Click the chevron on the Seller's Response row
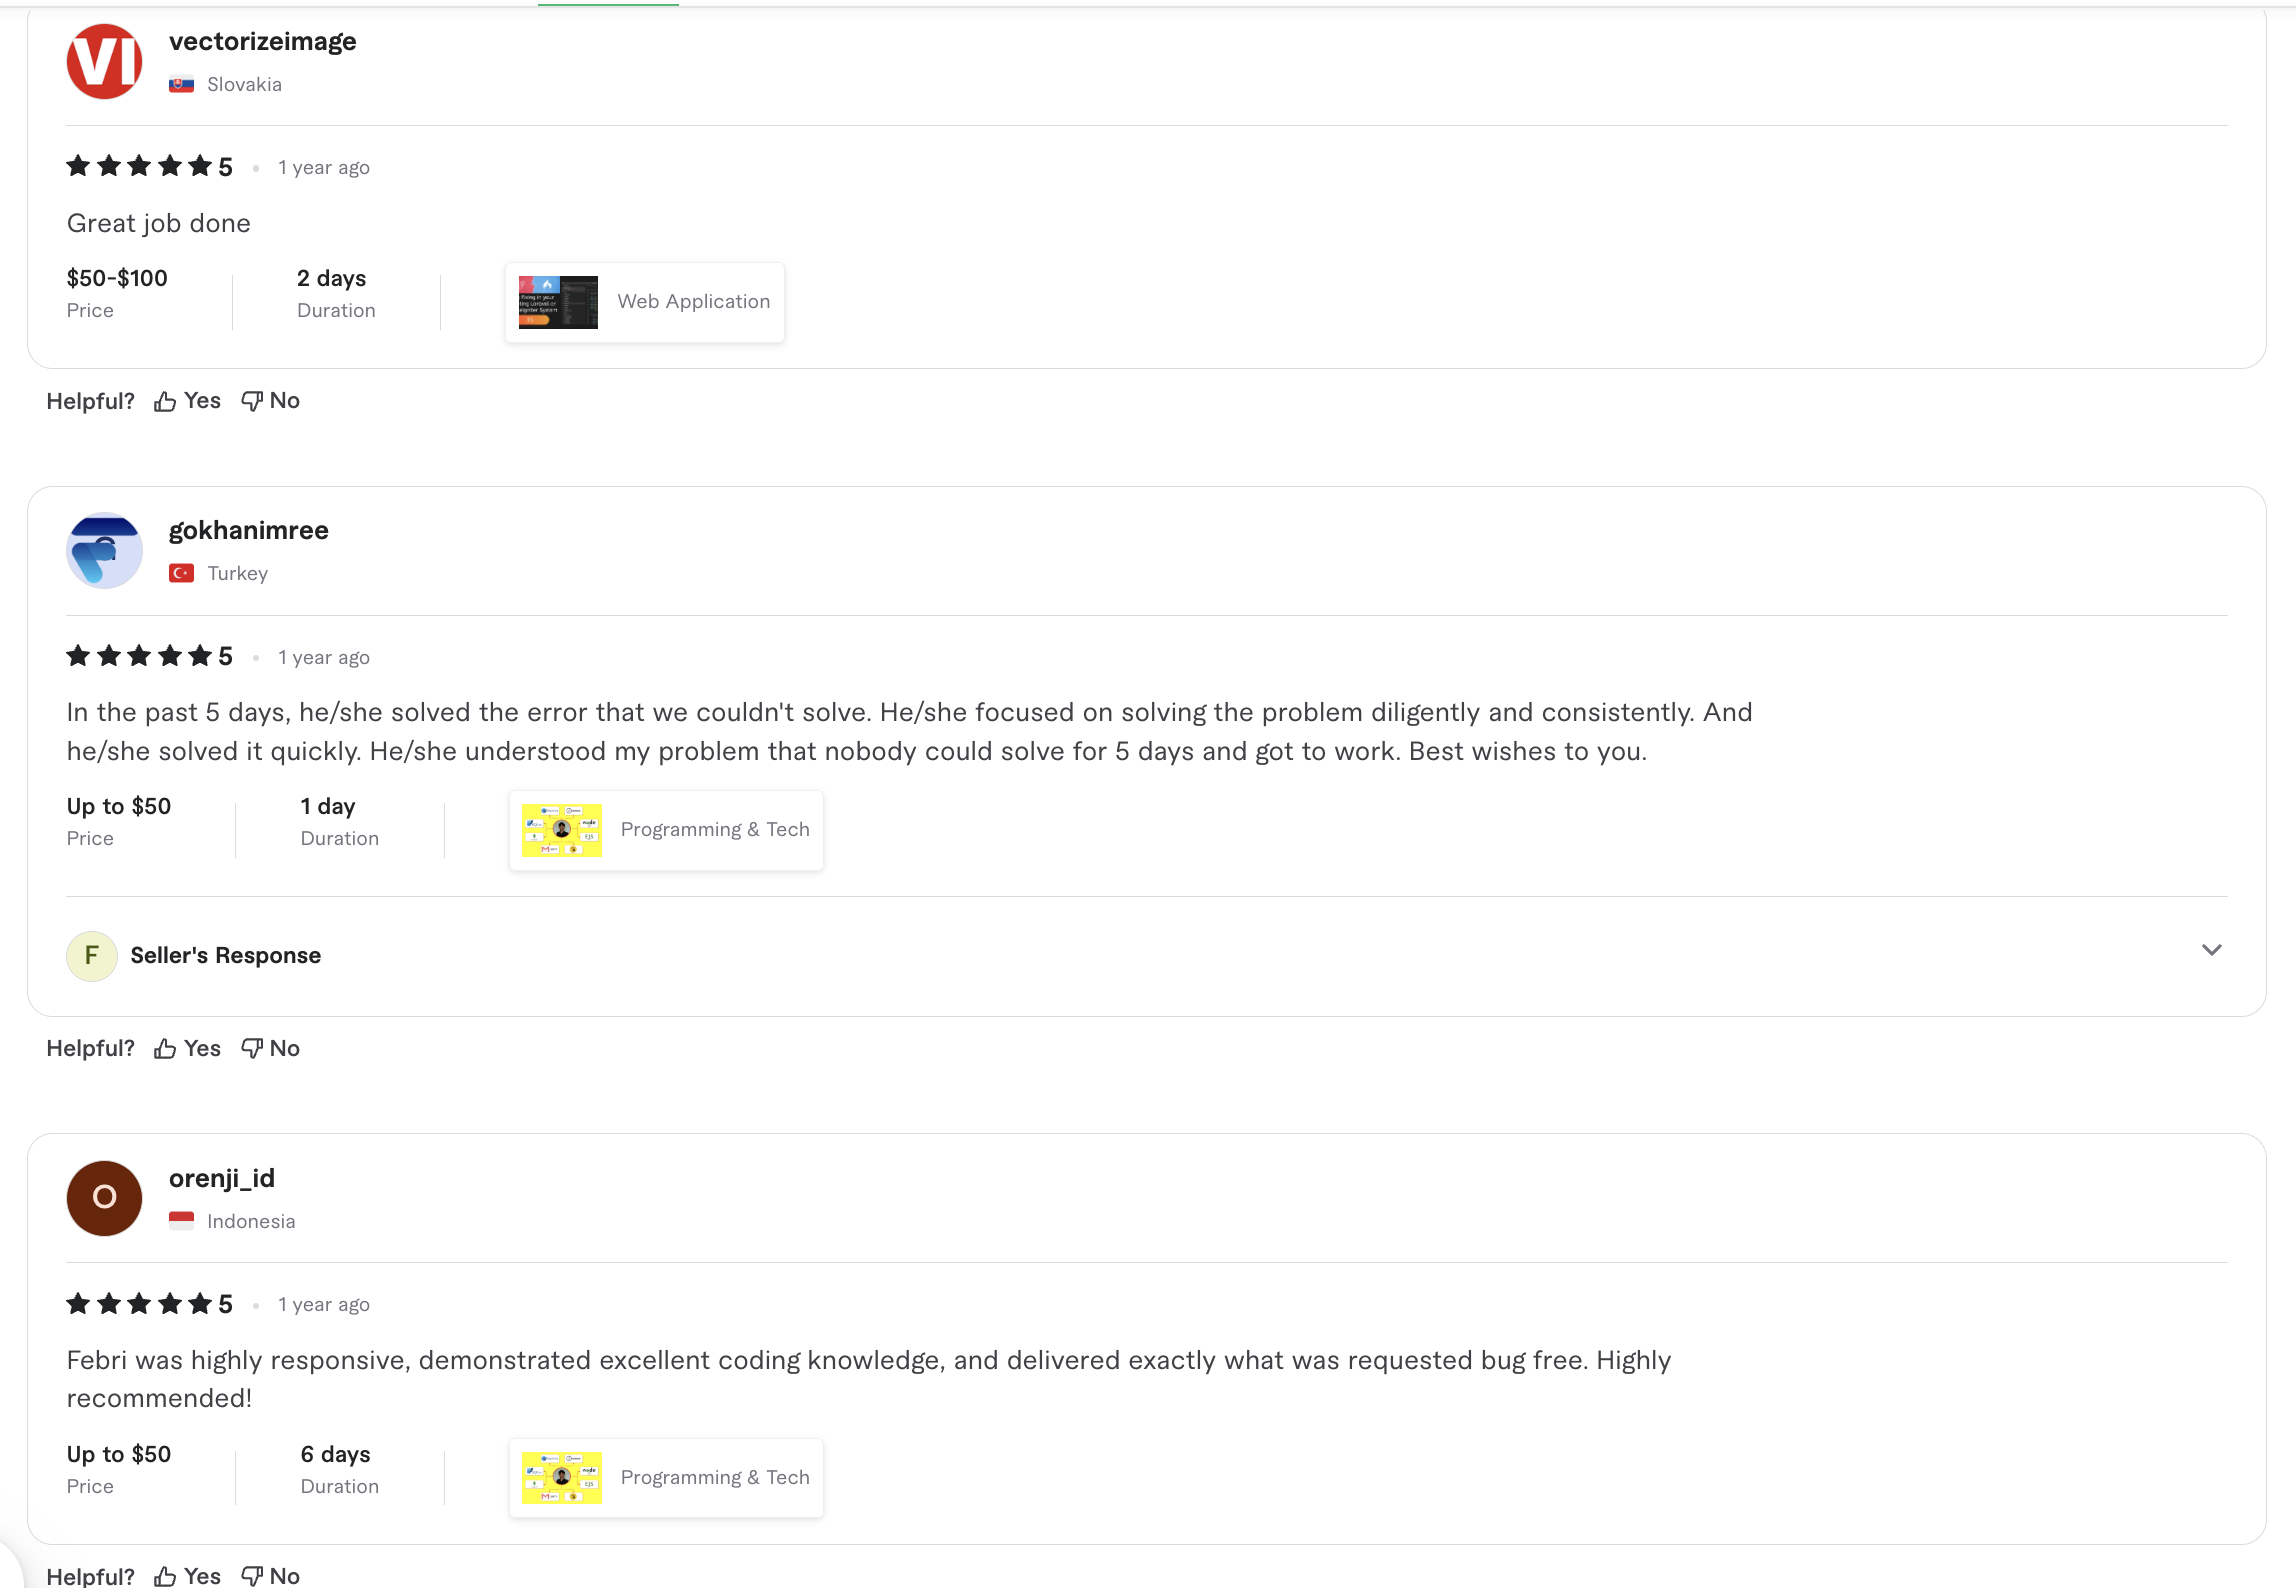 click(x=2213, y=950)
